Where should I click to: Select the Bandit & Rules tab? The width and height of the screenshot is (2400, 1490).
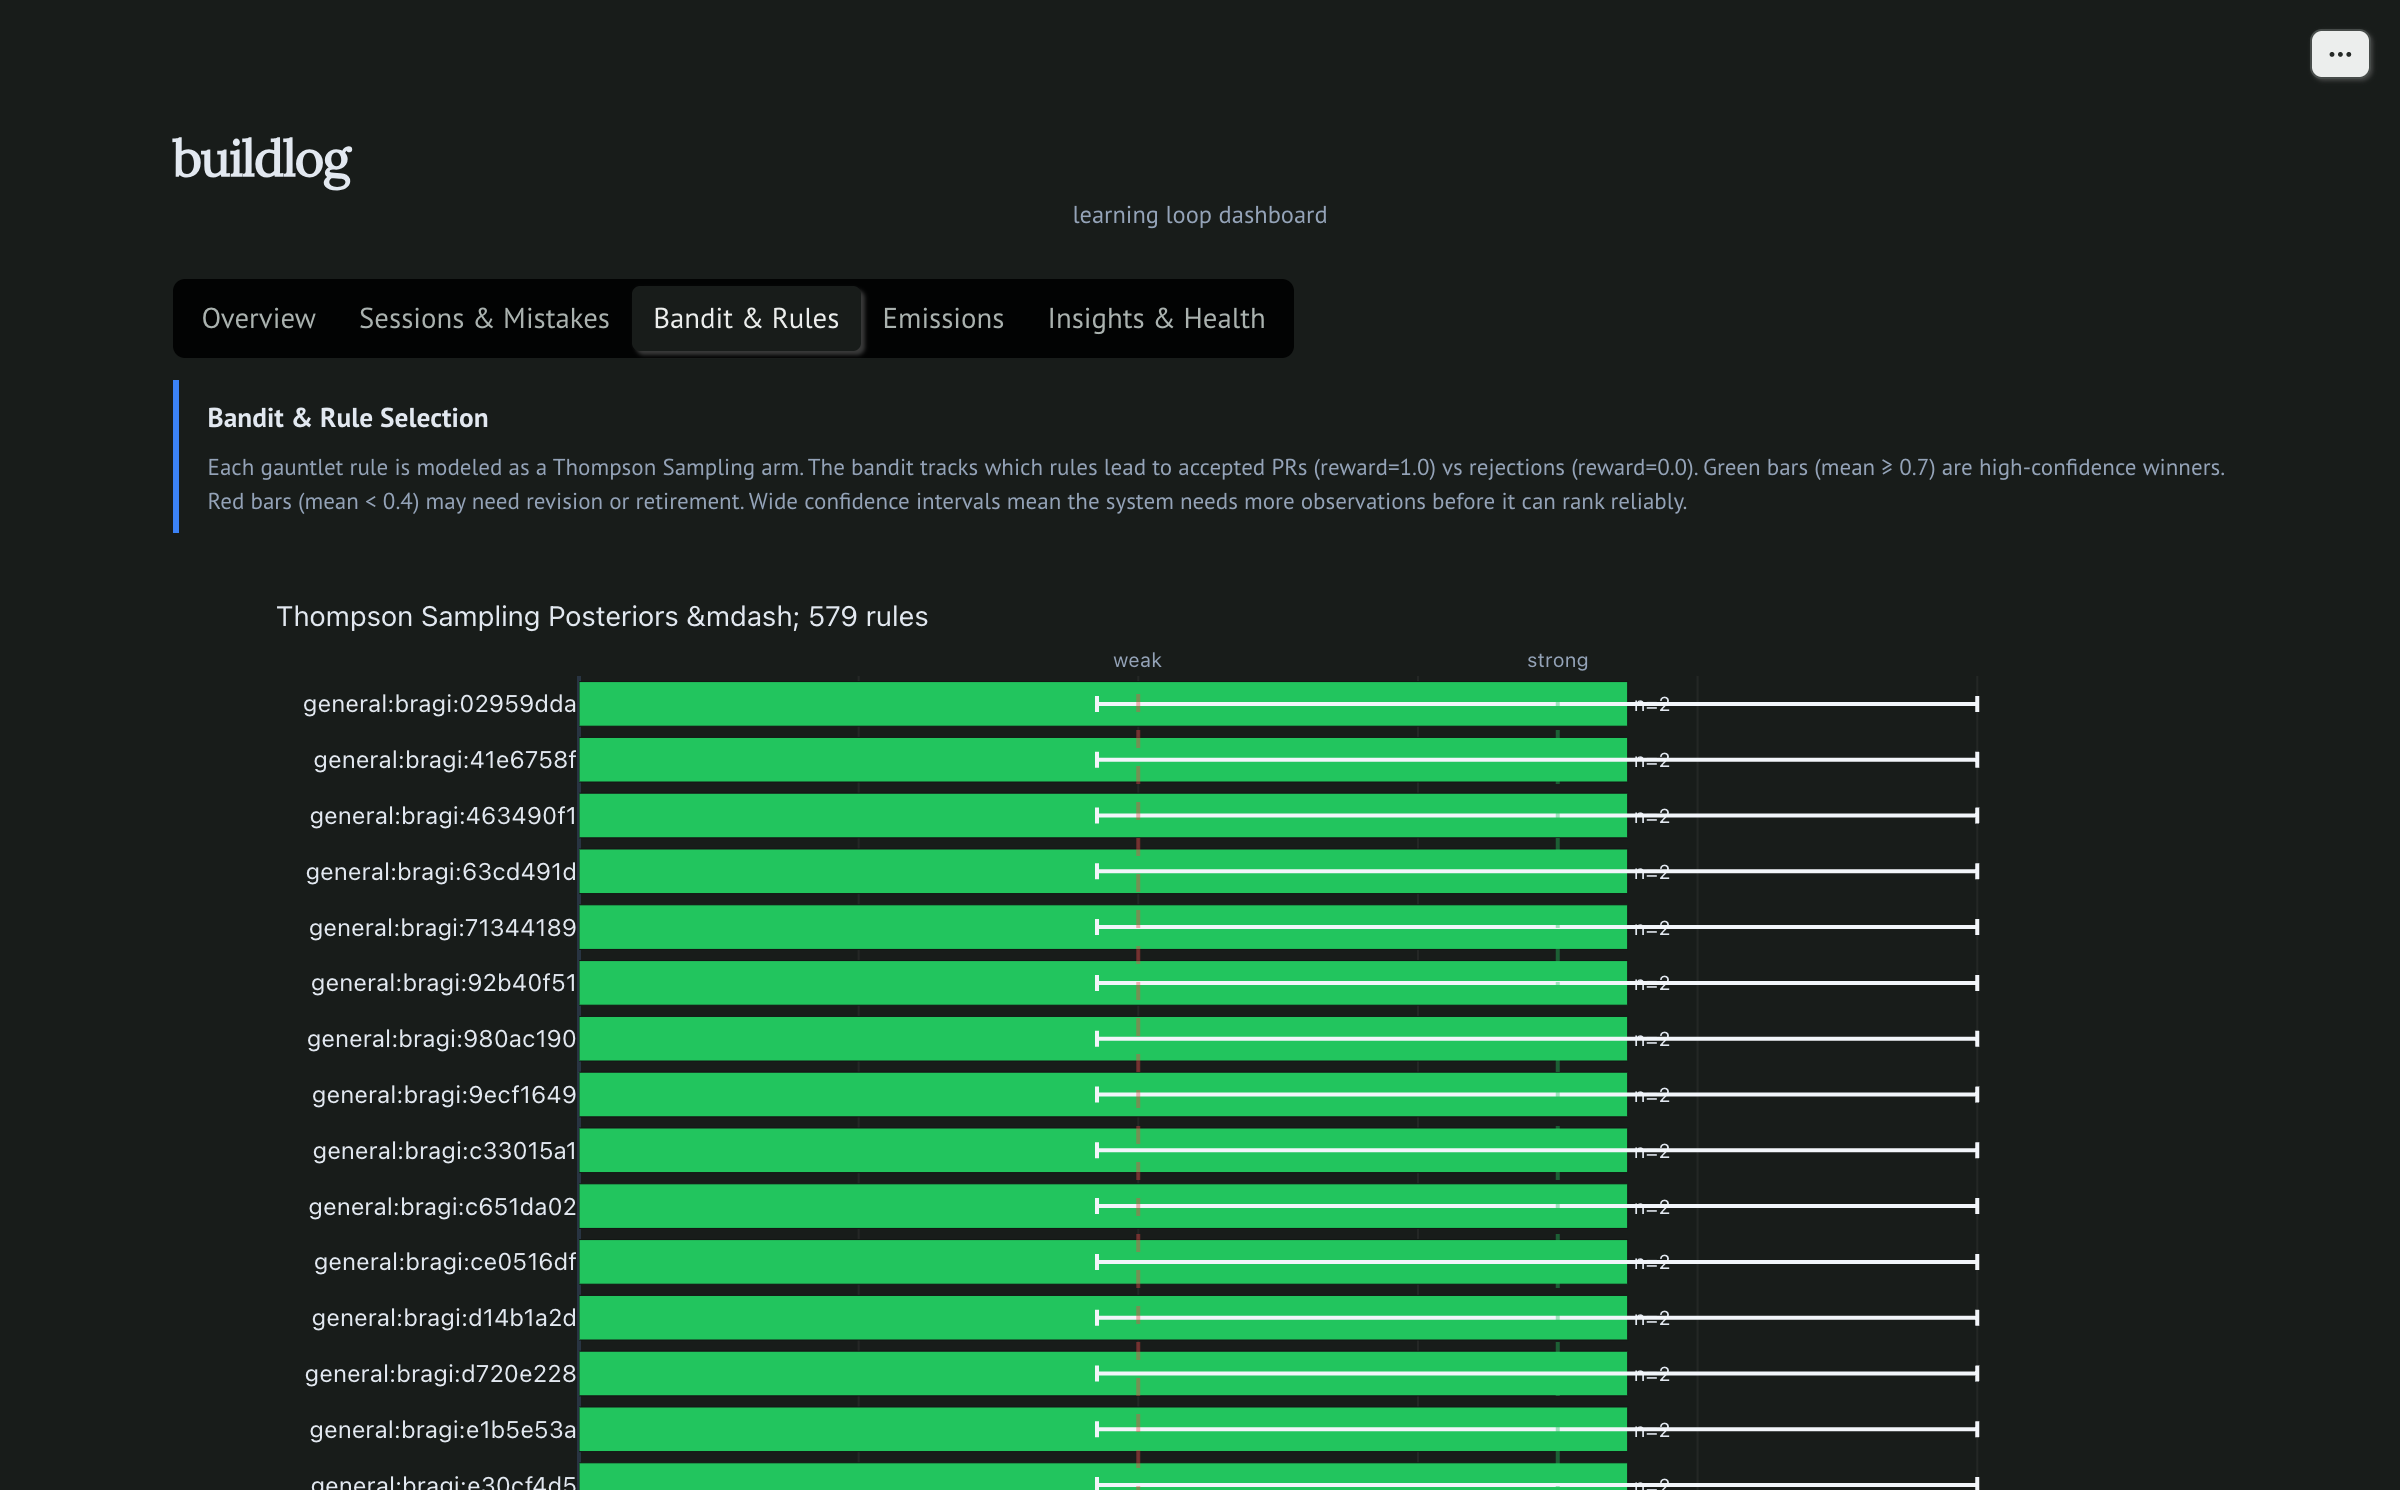[746, 318]
